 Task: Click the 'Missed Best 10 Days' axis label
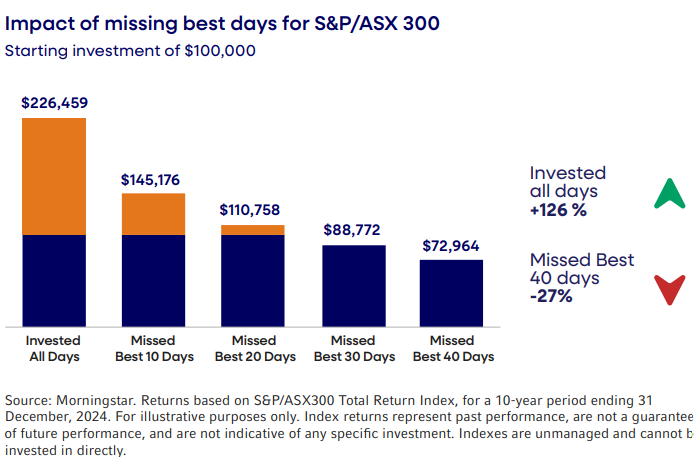coord(153,348)
